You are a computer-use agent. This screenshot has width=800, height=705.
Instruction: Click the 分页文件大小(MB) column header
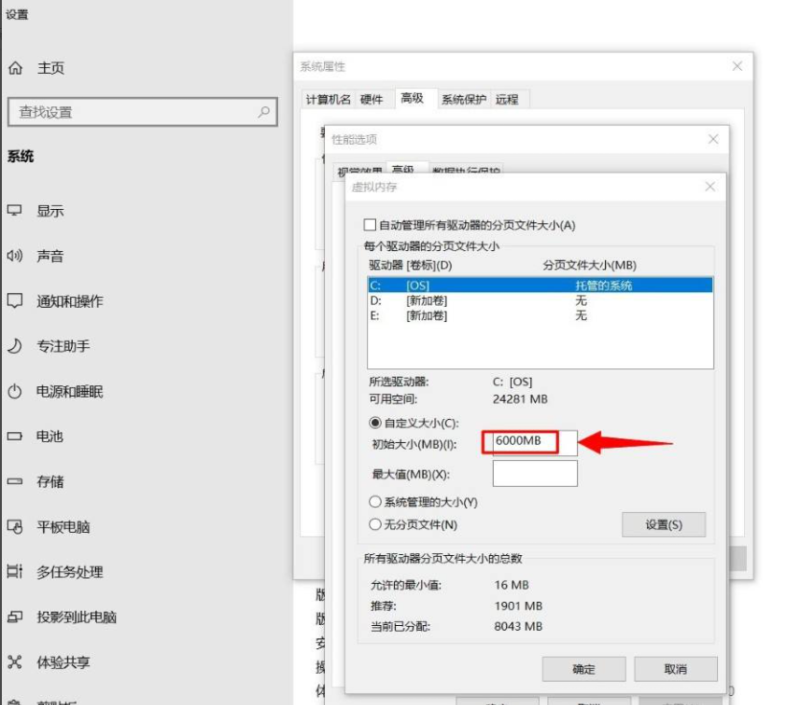point(589,265)
